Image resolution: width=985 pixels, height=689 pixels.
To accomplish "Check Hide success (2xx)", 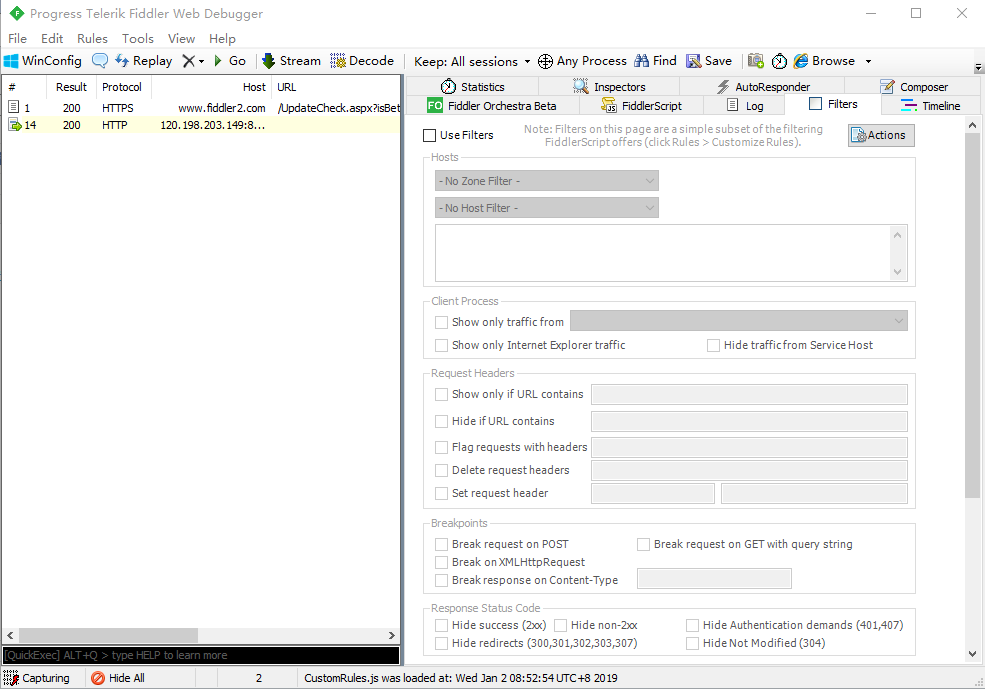I will pos(442,626).
